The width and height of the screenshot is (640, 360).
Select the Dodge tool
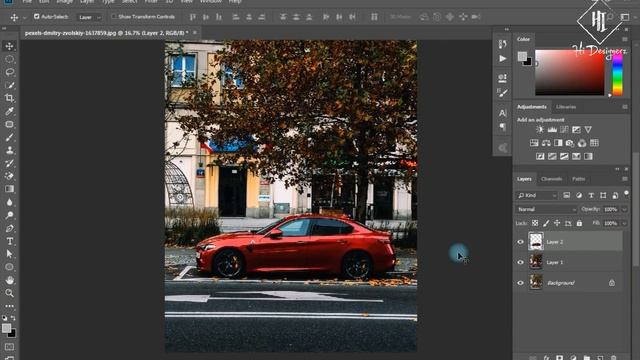[x=9, y=215]
